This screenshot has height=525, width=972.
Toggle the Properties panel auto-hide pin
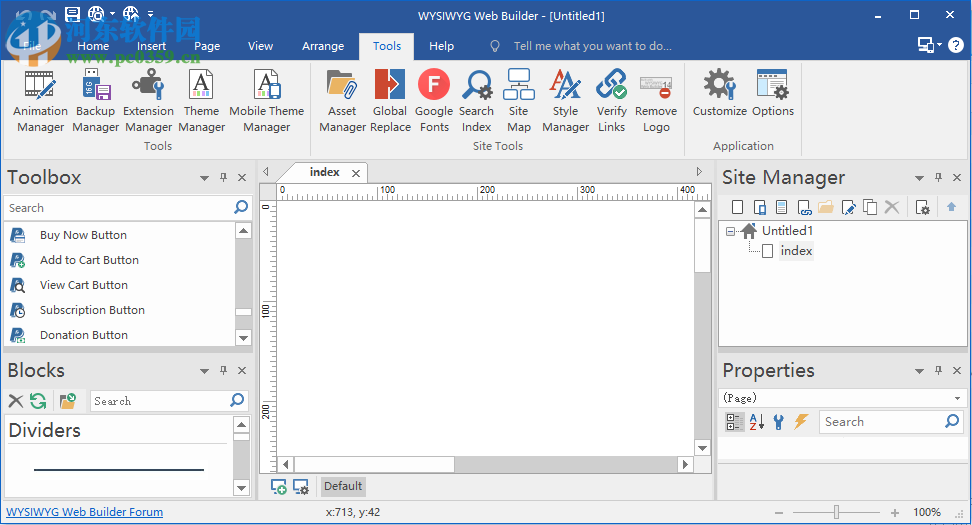[939, 370]
